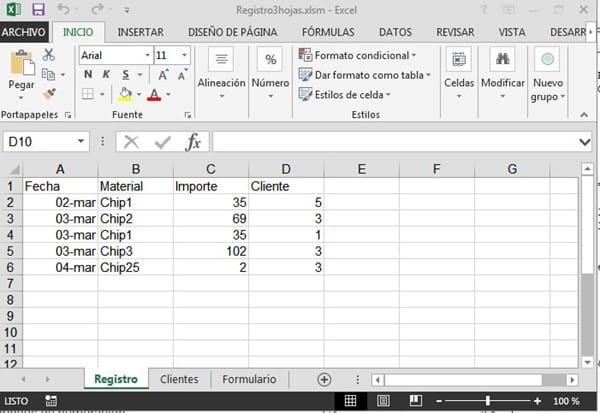Click the Save icon in quick access toolbar
The height and width of the screenshot is (413, 600).
[38, 9]
